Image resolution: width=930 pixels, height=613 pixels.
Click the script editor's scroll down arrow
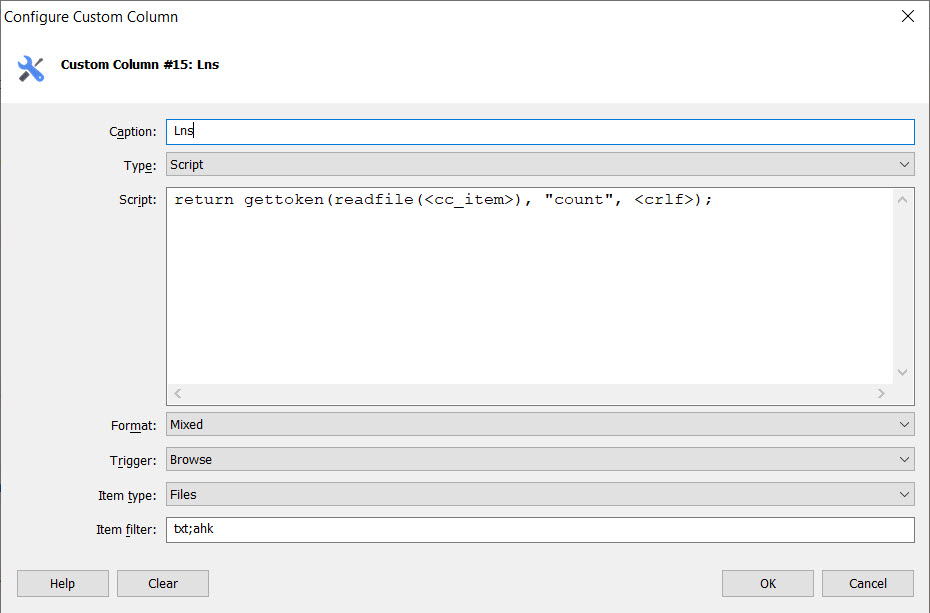tap(903, 372)
